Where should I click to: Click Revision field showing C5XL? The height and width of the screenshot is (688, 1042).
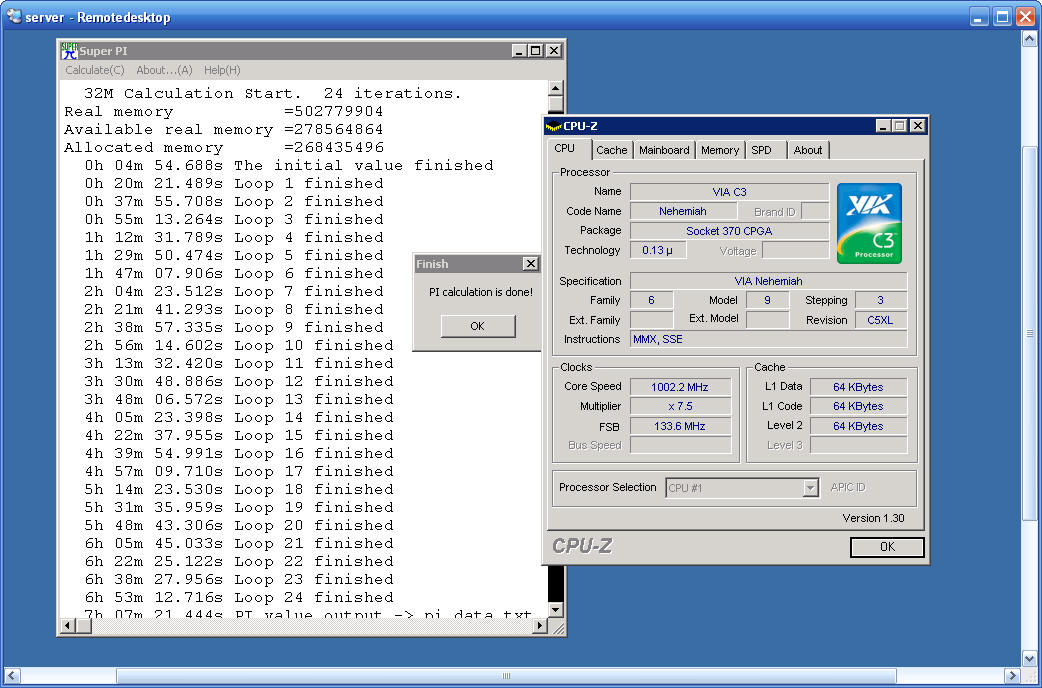coord(881,320)
